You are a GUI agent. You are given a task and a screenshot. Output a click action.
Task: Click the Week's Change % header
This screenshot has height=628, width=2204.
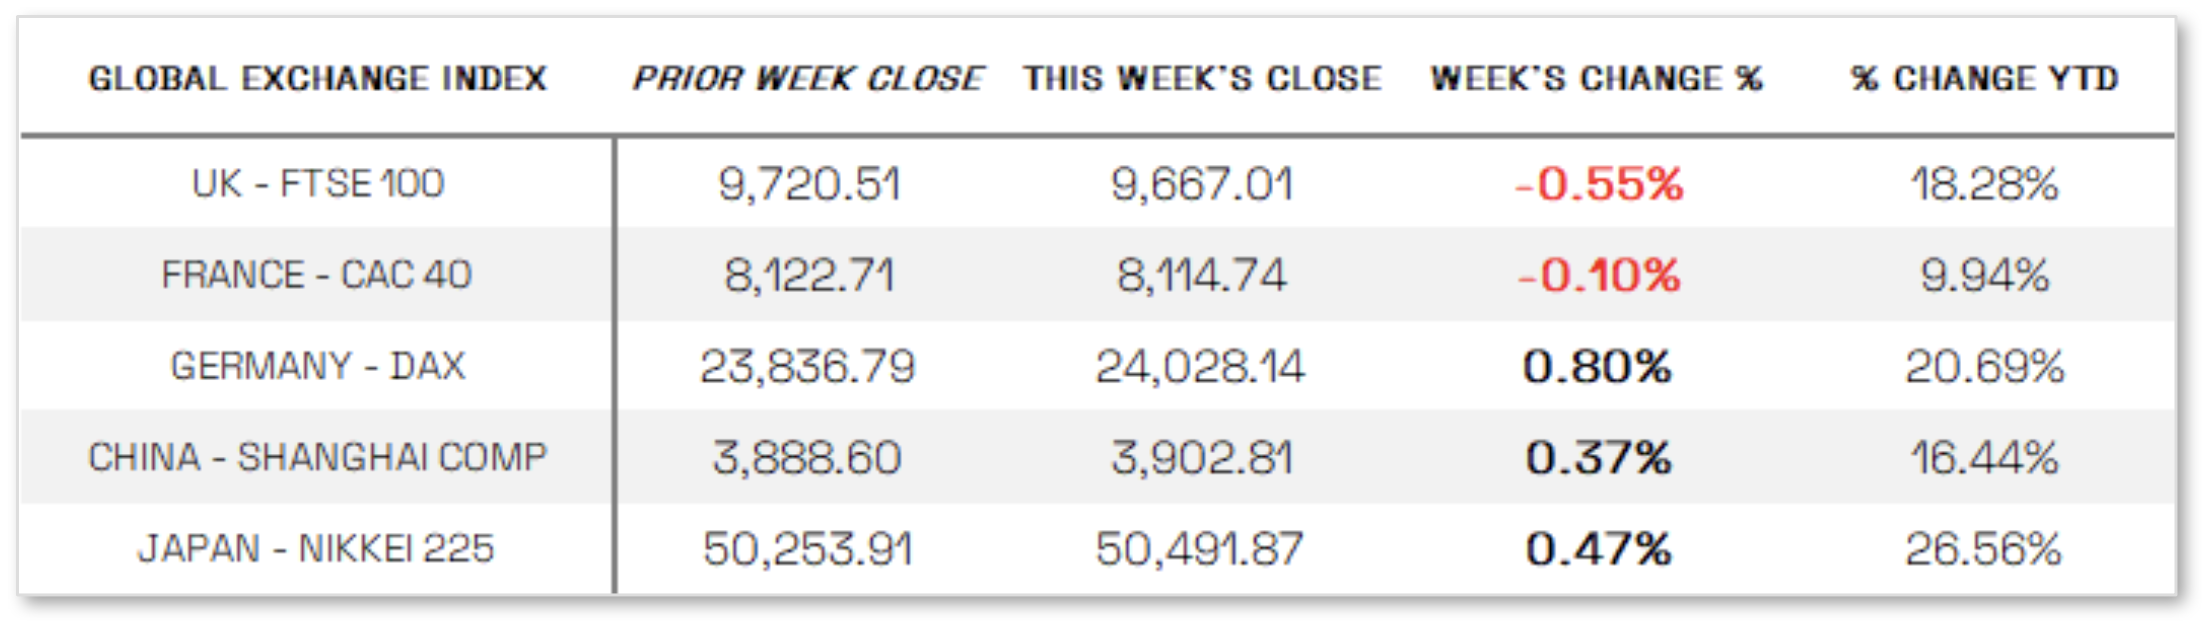(x=1596, y=79)
